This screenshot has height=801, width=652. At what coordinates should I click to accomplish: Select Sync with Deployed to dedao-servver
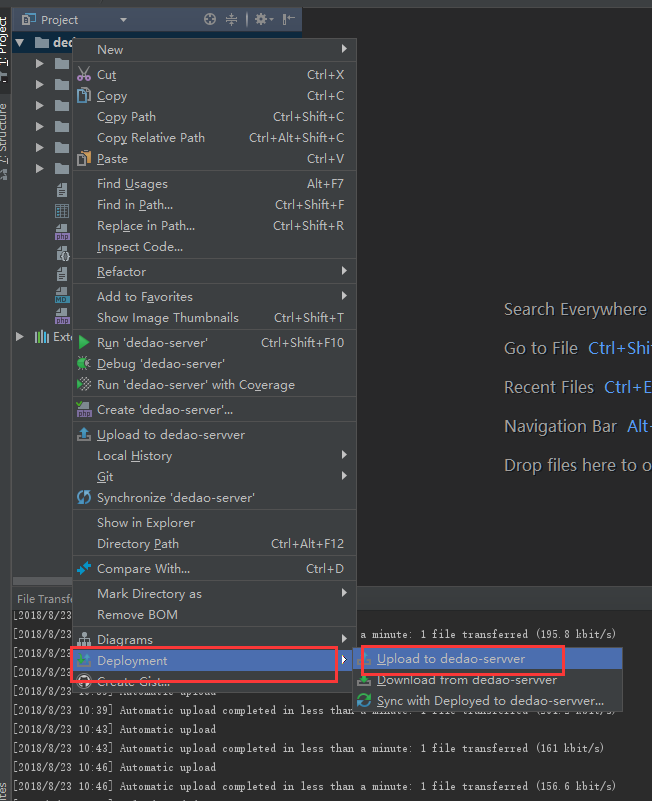(490, 701)
